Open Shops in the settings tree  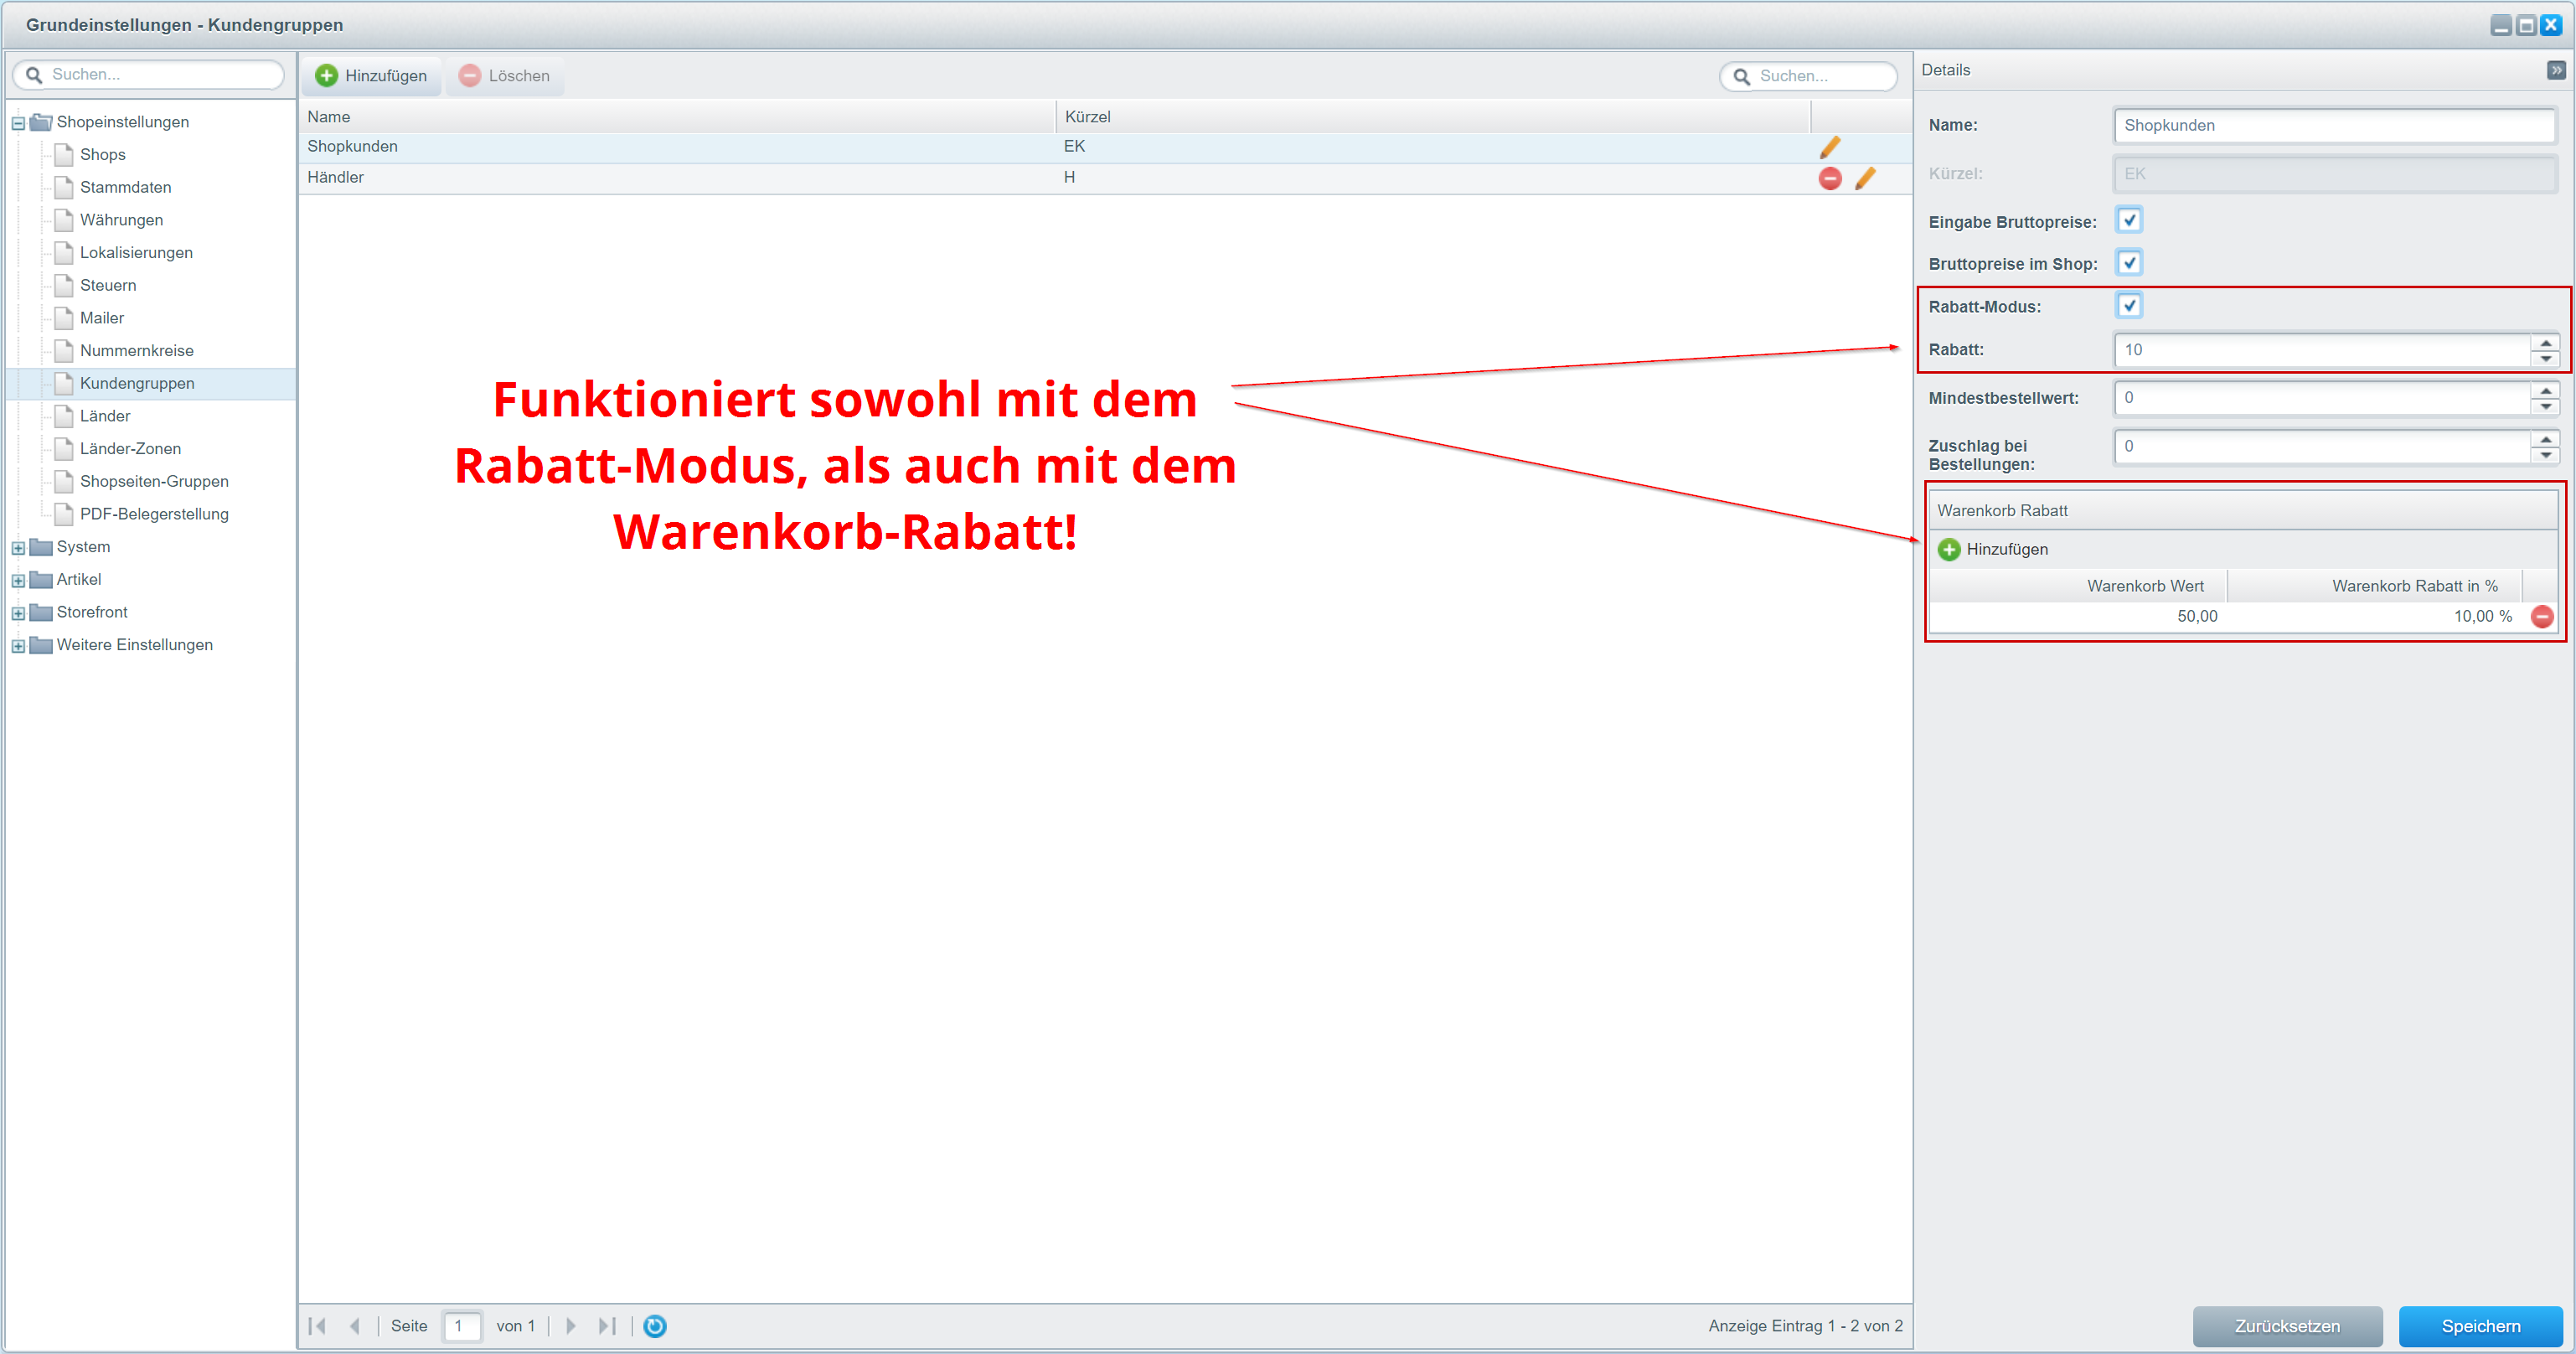103,155
